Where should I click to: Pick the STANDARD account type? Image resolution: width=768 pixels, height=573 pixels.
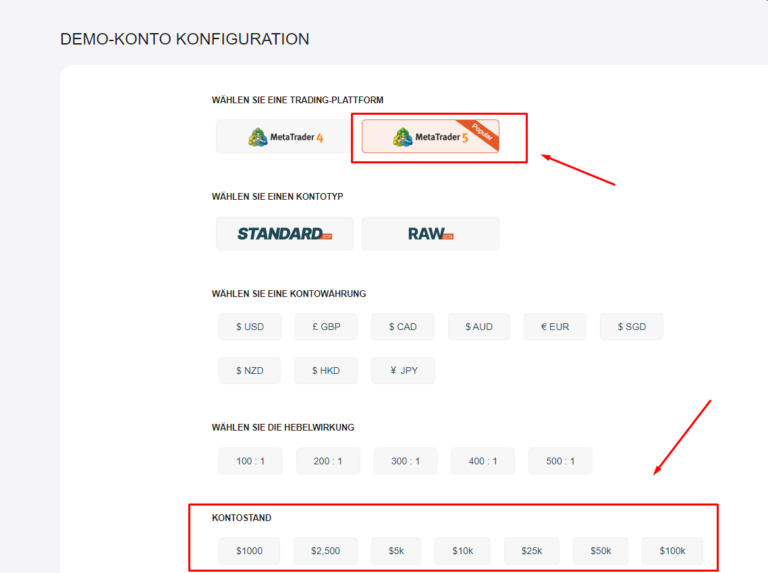pyautogui.click(x=285, y=234)
